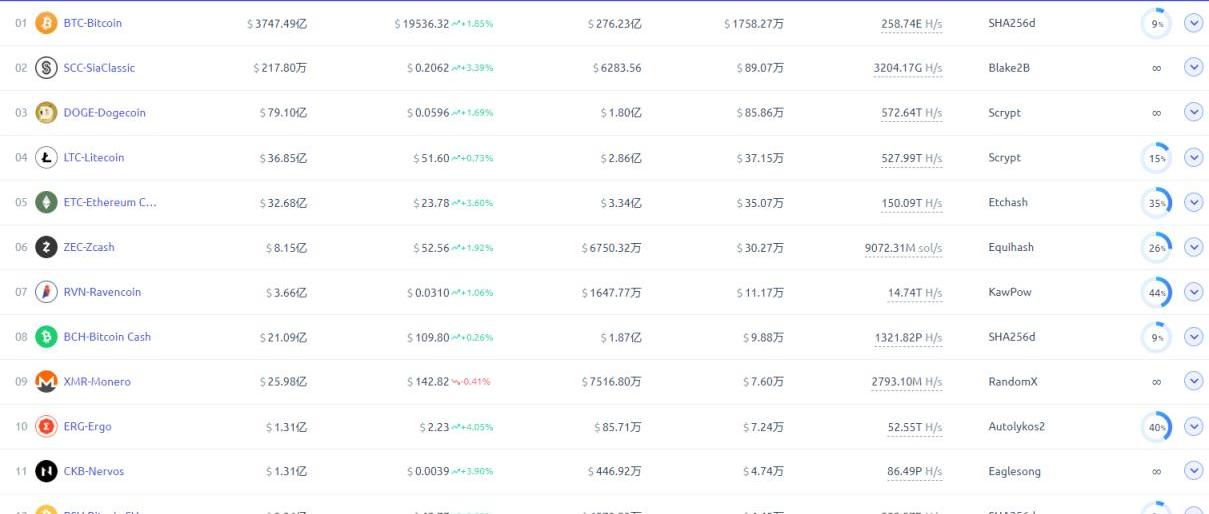This screenshot has width=1209, height=514.
Task: Open the BCH-Bitcoin Cash link
Action: (107, 337)
